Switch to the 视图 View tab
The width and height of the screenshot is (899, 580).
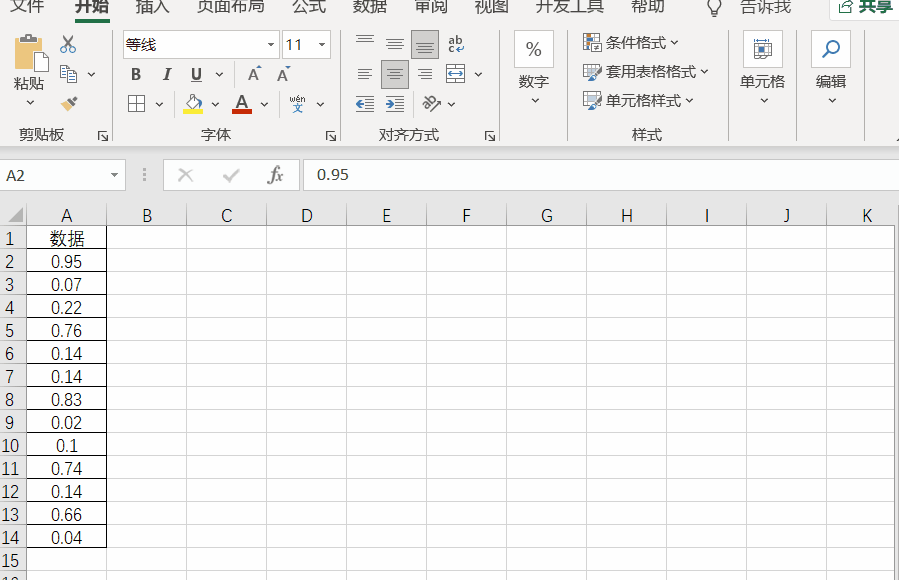[492, 6]
